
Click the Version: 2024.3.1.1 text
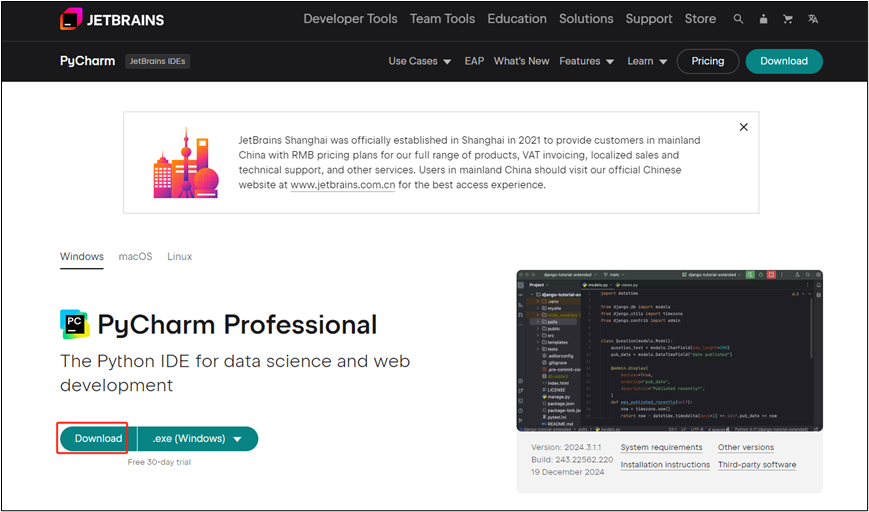pyautogui.click(x=566, y=447)
